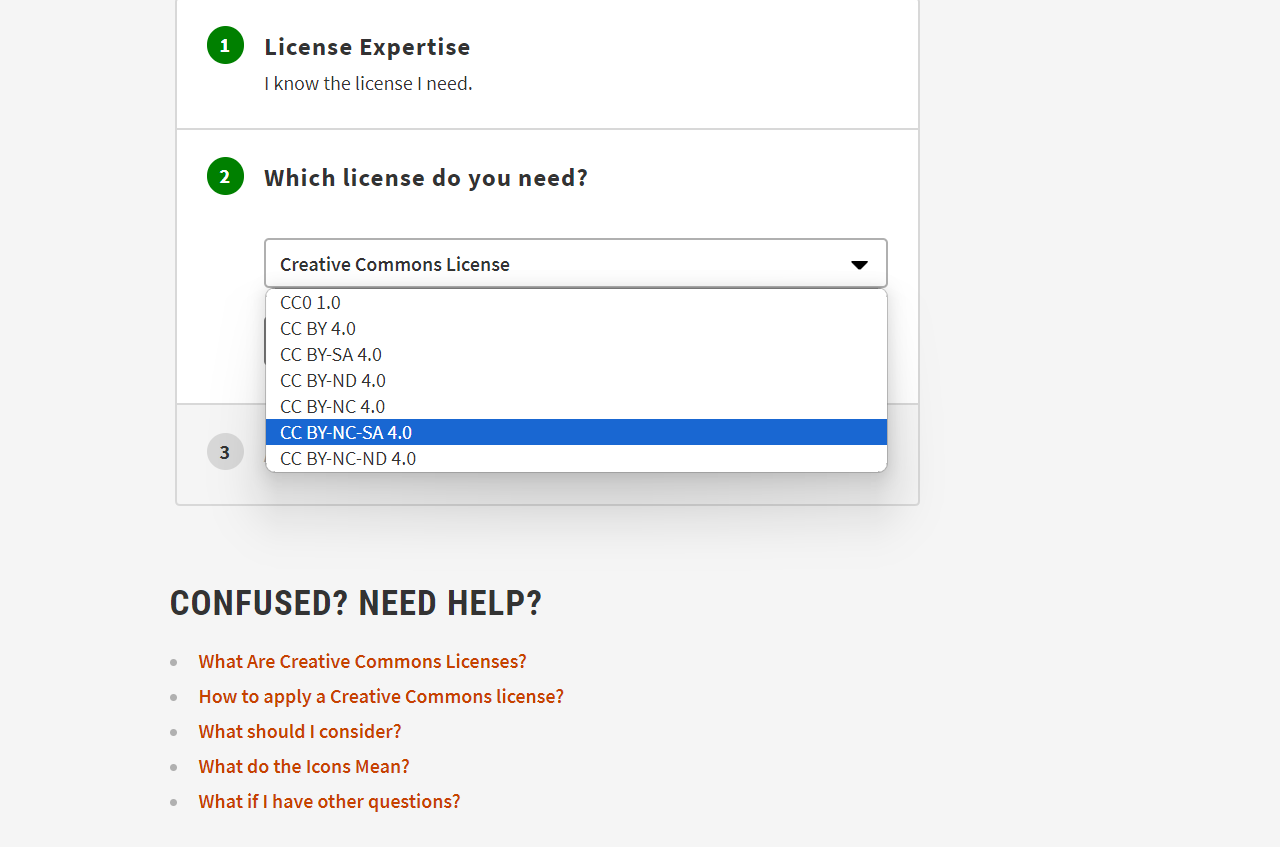This screenshot has height=847, width=1280.
Task: Select highlighted CC BY-NC-SA 4.0 option
Action: point(346,432)
